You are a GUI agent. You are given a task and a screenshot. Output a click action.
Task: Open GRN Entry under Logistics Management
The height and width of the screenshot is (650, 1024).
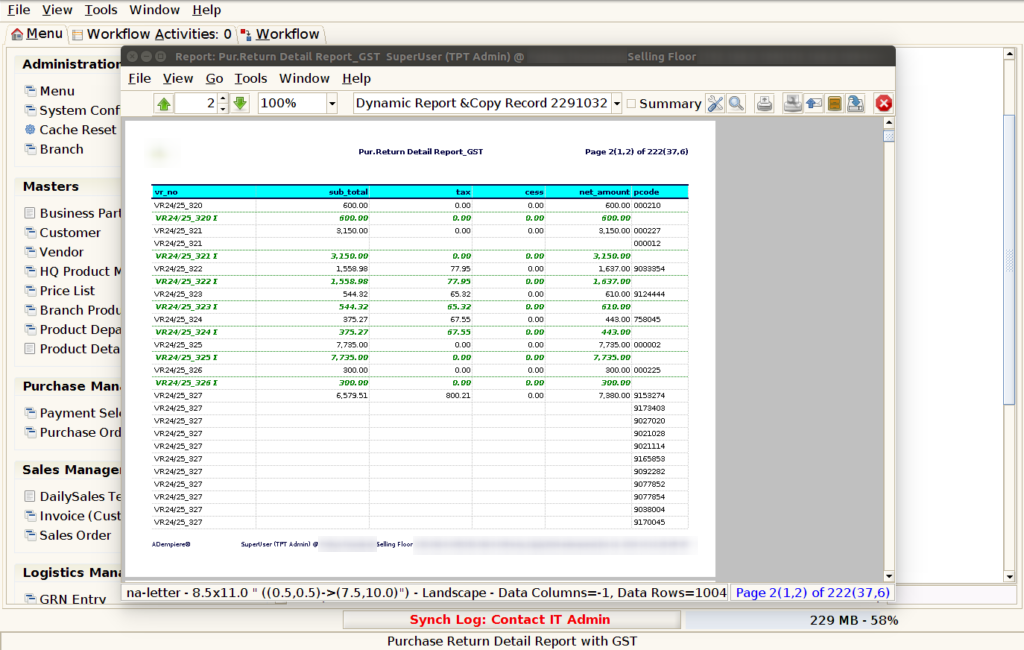point(65,598)
